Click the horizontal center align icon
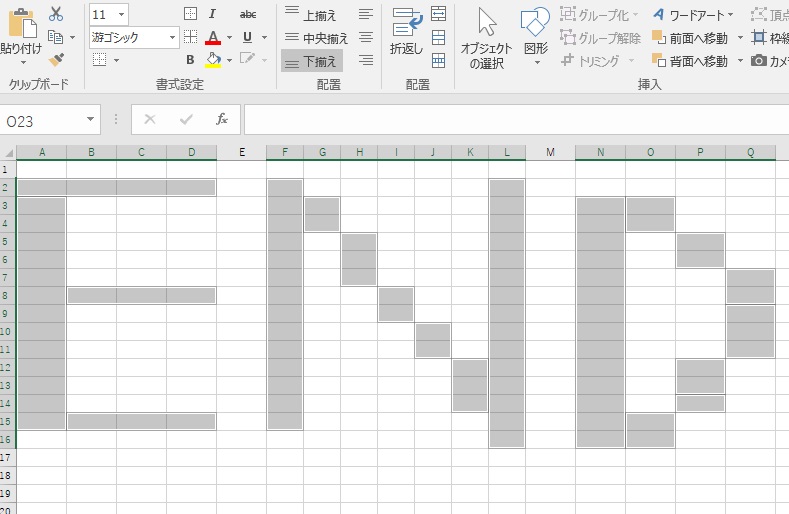 (x=366, y=37)
